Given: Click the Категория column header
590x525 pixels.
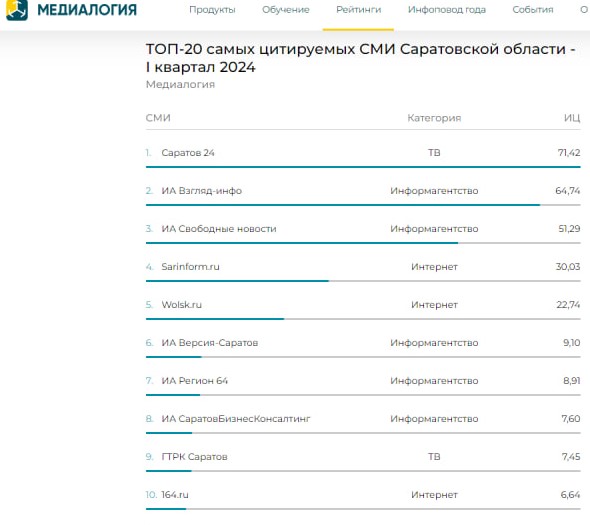Looking at the screenshot, I should pyautogui.click(x=434, y=118).
